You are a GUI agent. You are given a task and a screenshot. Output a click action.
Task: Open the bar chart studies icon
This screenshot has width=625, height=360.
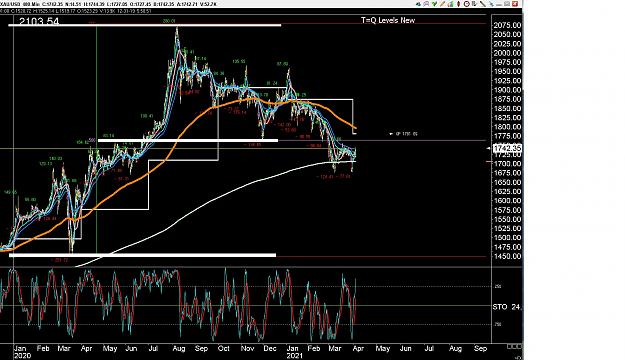[450, 4]
